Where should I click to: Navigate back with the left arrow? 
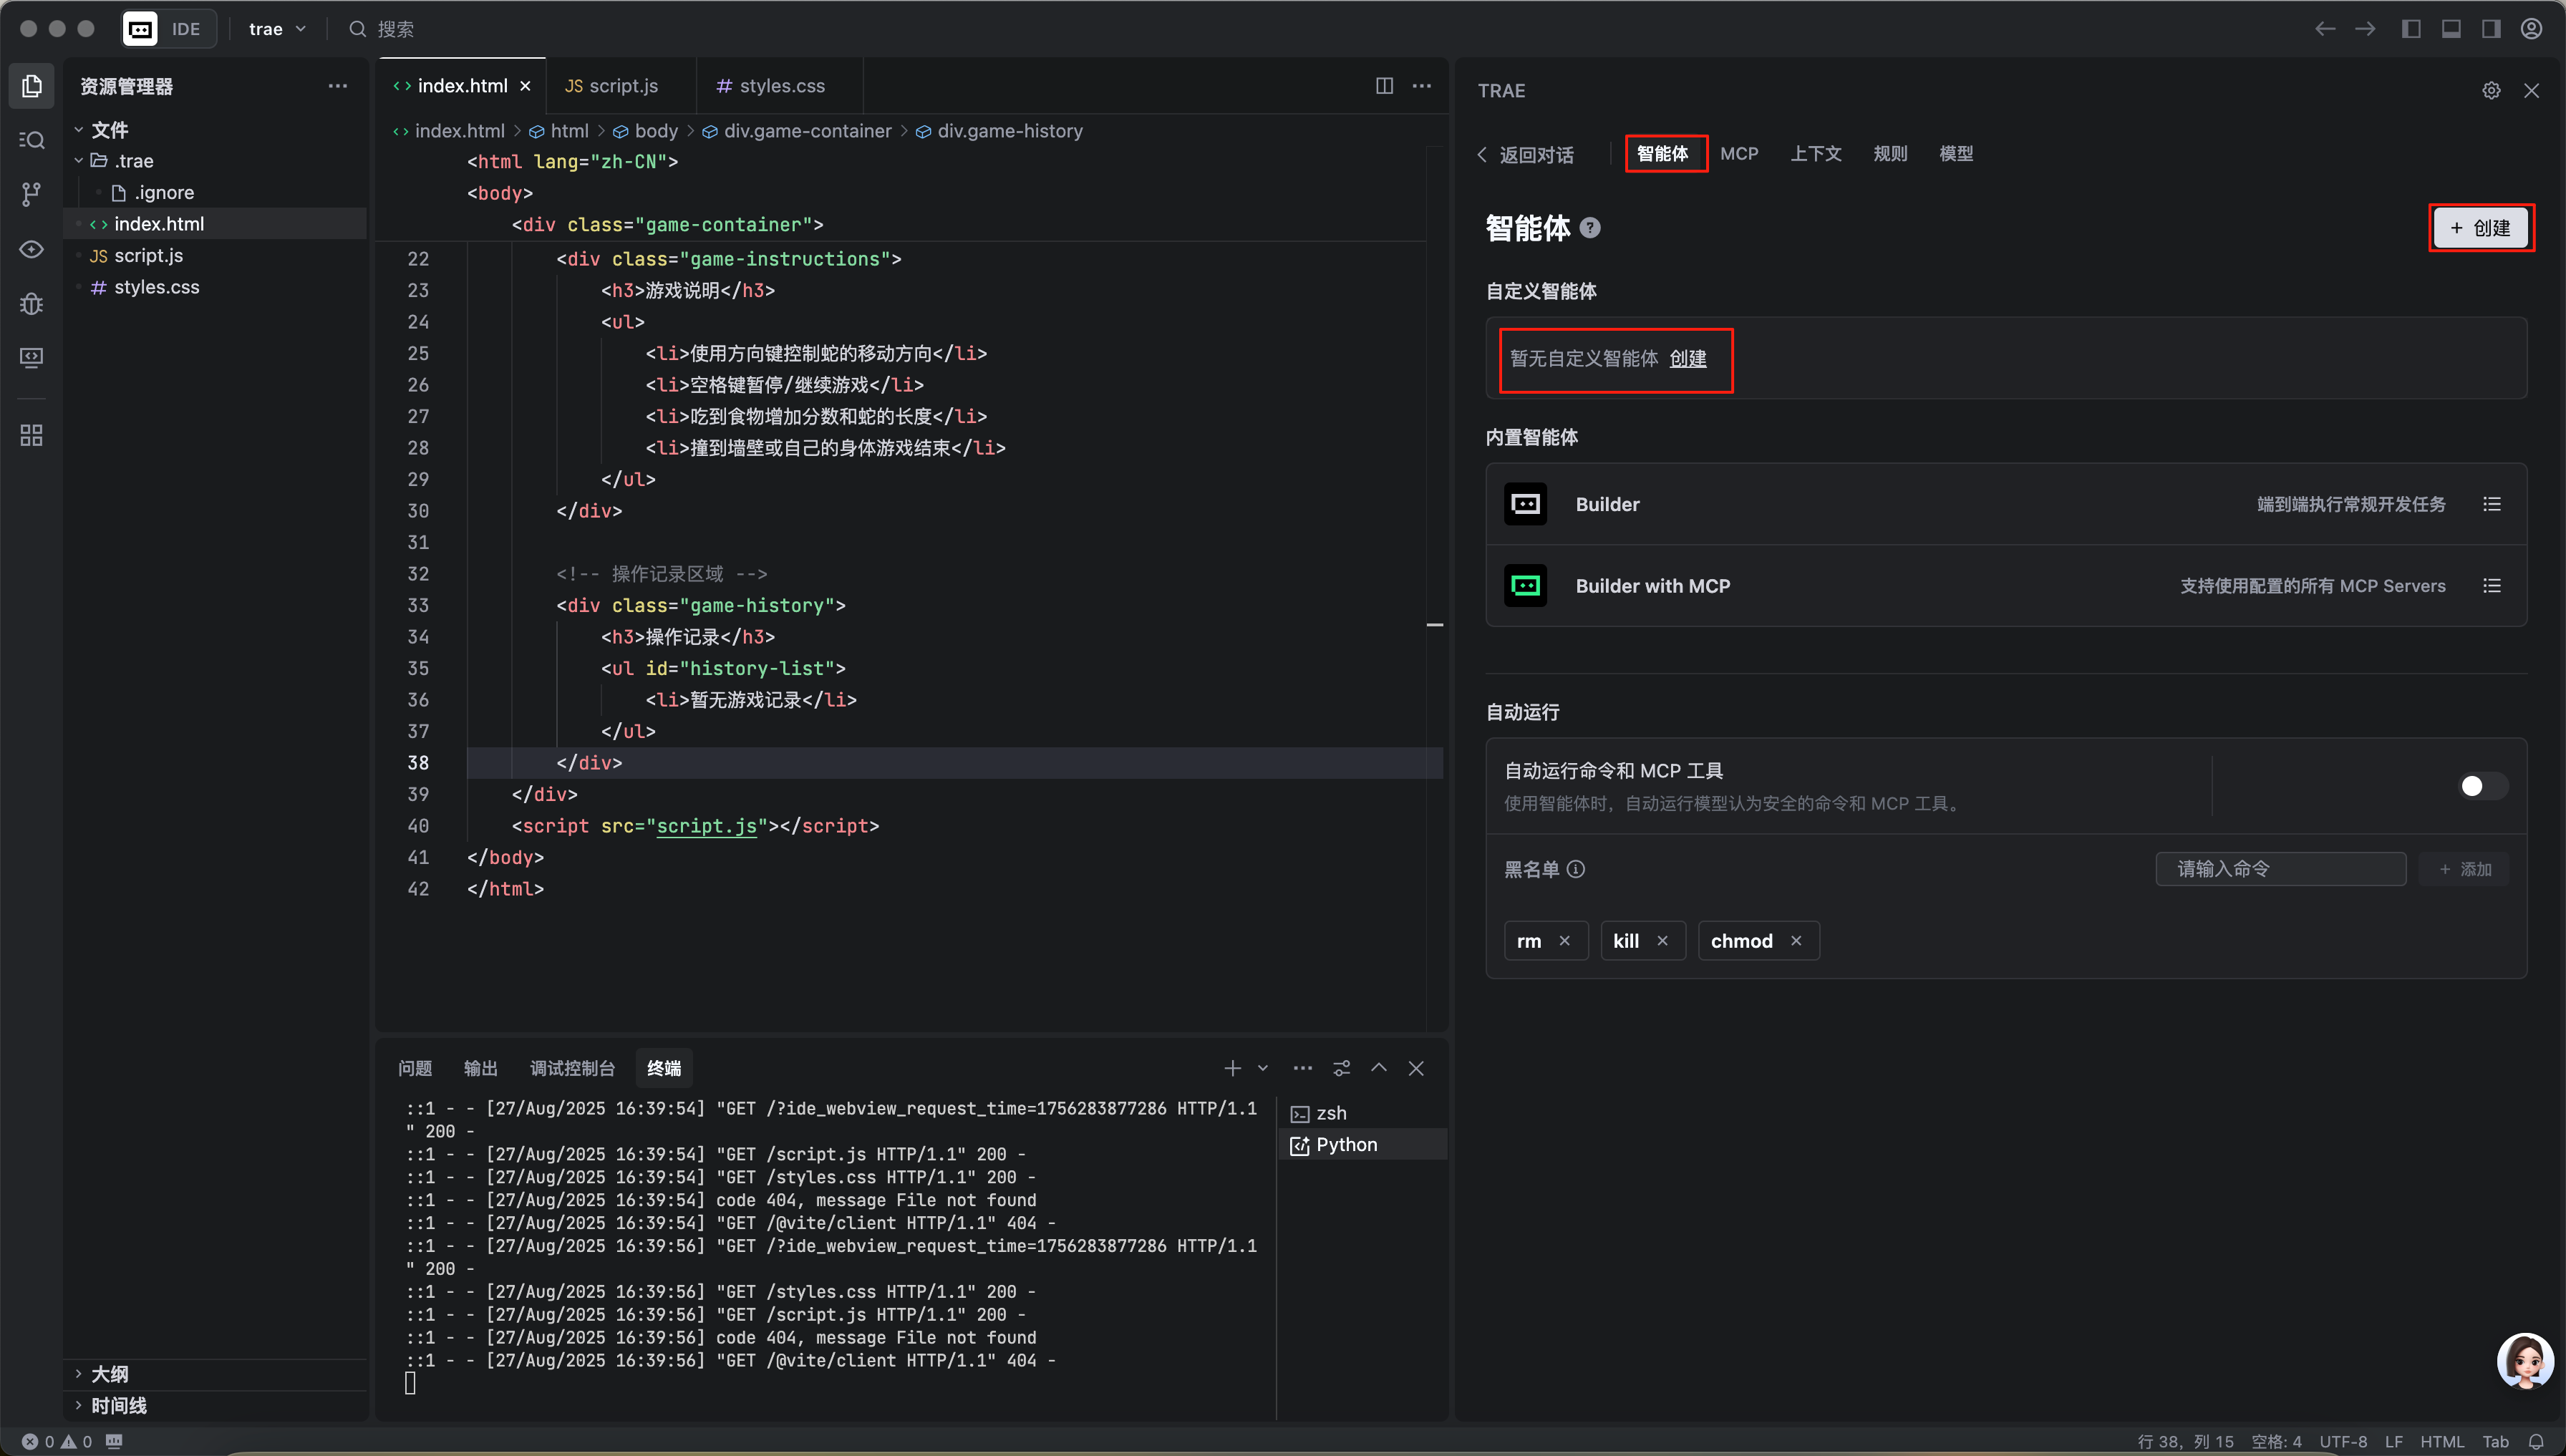click(2325, 29)
